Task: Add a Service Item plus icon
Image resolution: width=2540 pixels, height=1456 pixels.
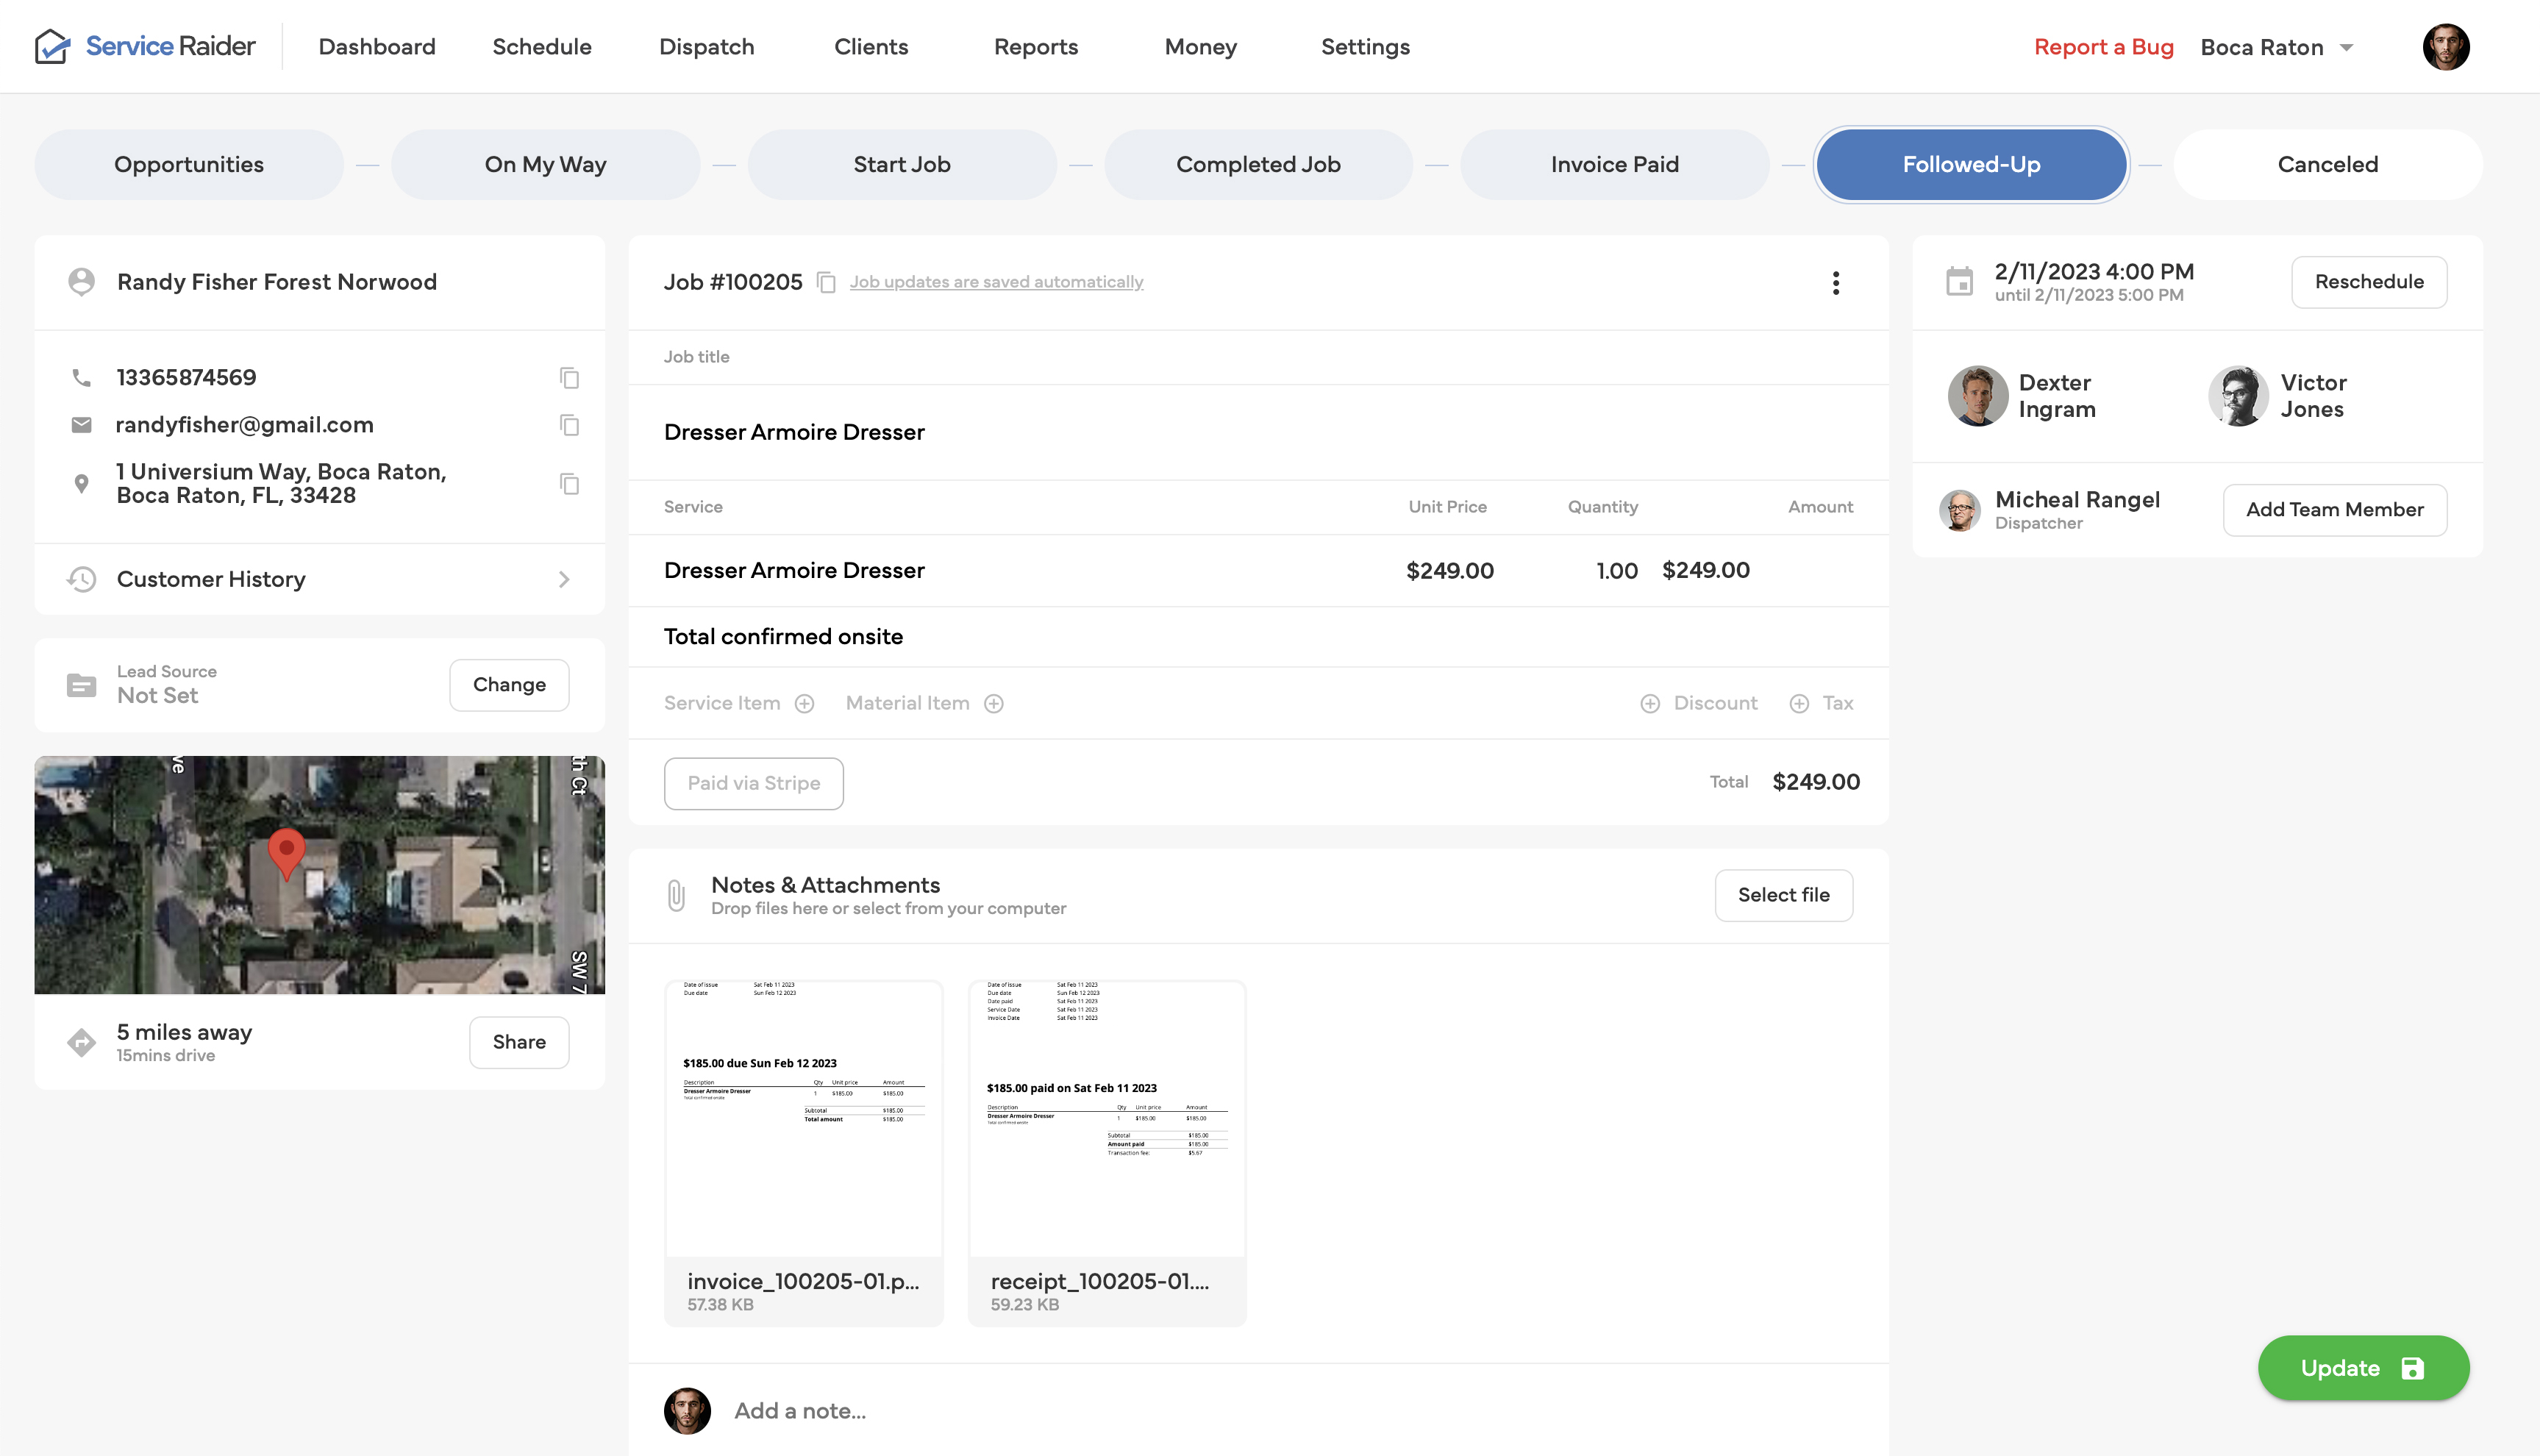Action: 804,704
